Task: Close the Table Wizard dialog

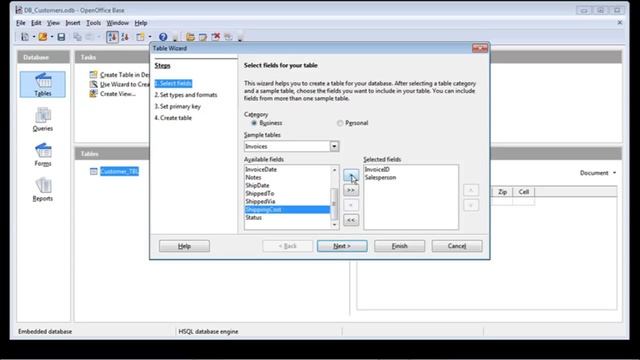Action: [480, 48]
